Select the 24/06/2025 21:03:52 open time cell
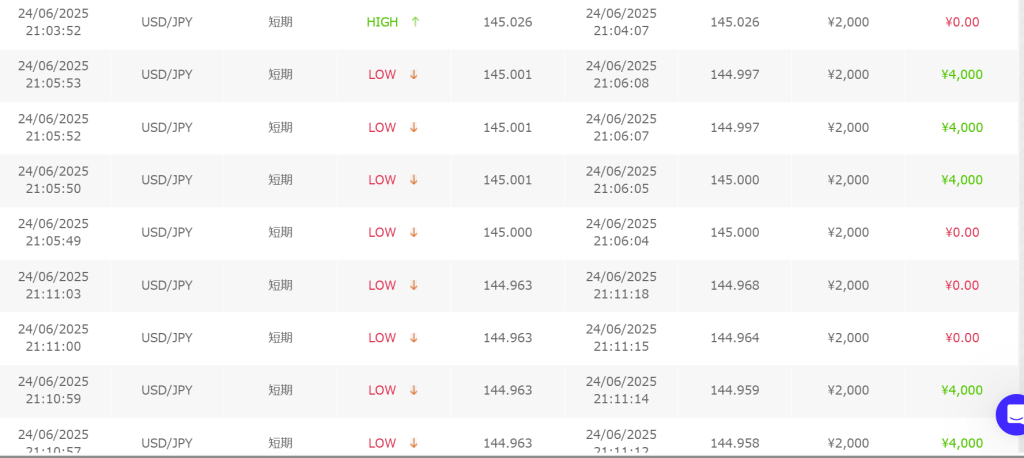Screen dimensions: 1024x458 (x=53, y=22)
